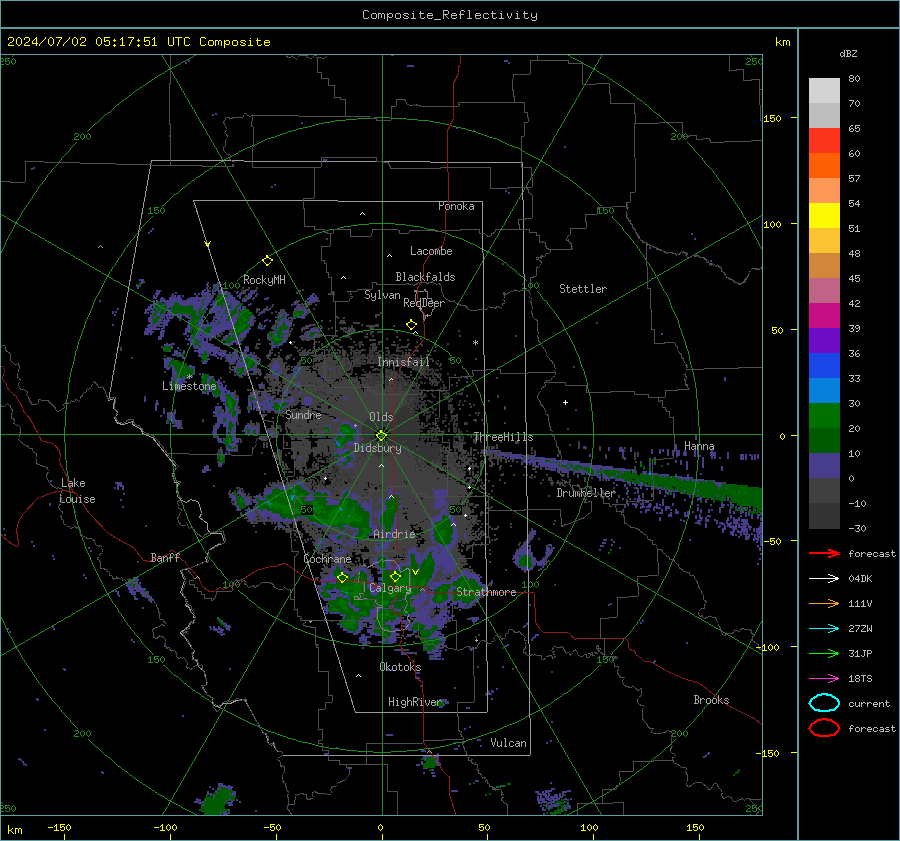The height and width of the screenshot is (841, 900).
Task: Select the light blue 30–33 dBZ swatch
Action: coord(824,390)
